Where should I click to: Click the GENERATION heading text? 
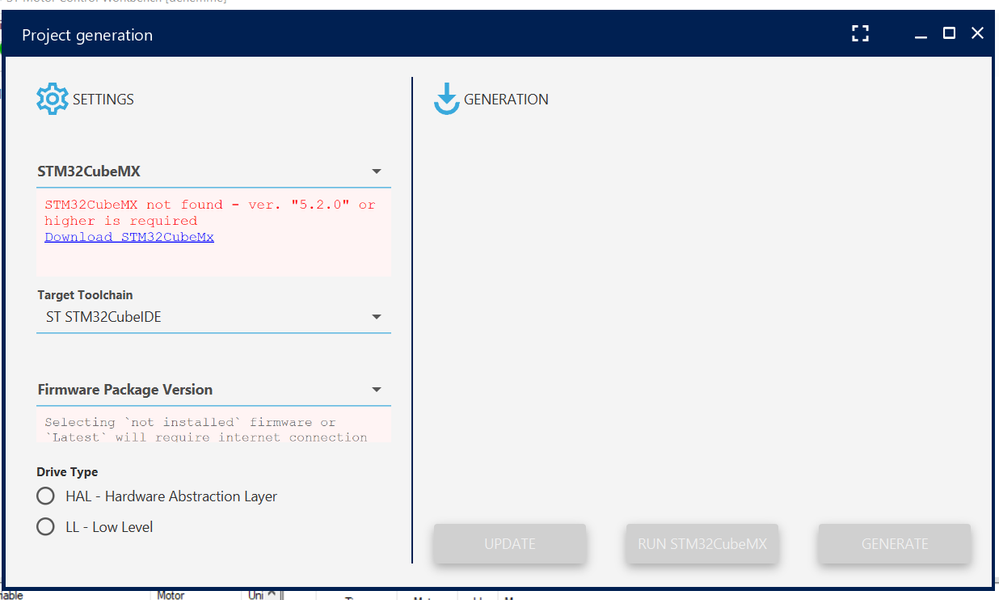point(506,99)
